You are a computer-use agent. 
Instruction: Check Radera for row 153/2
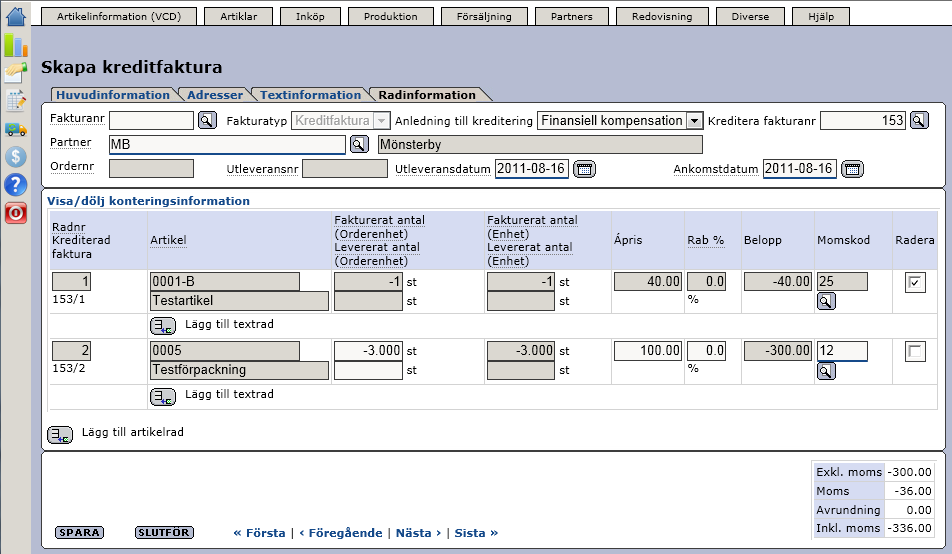[915, 352]
